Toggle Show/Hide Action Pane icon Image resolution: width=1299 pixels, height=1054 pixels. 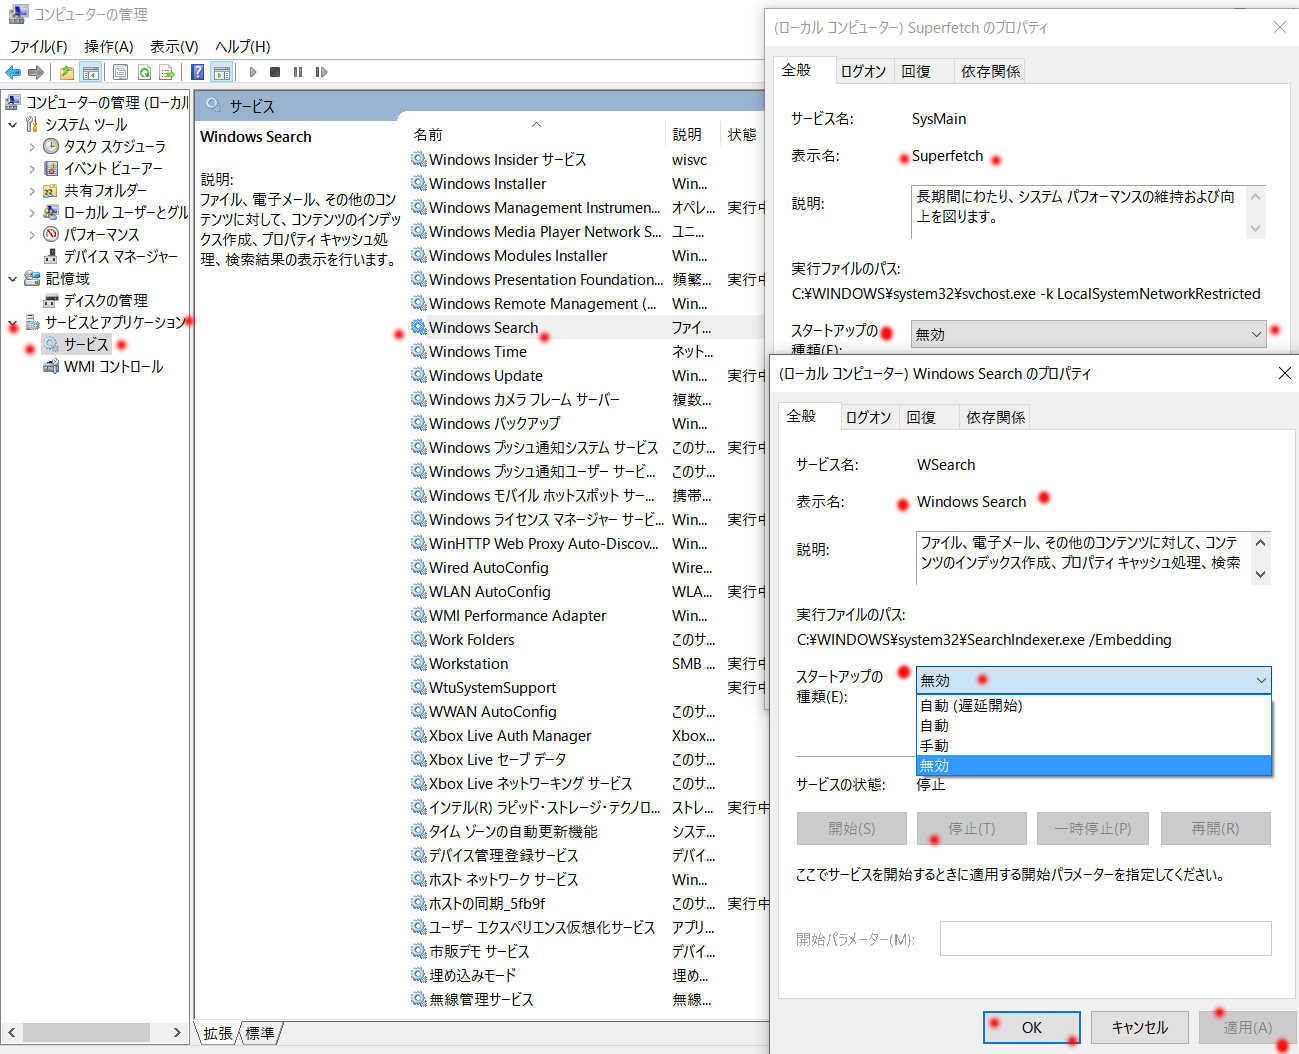222,72
